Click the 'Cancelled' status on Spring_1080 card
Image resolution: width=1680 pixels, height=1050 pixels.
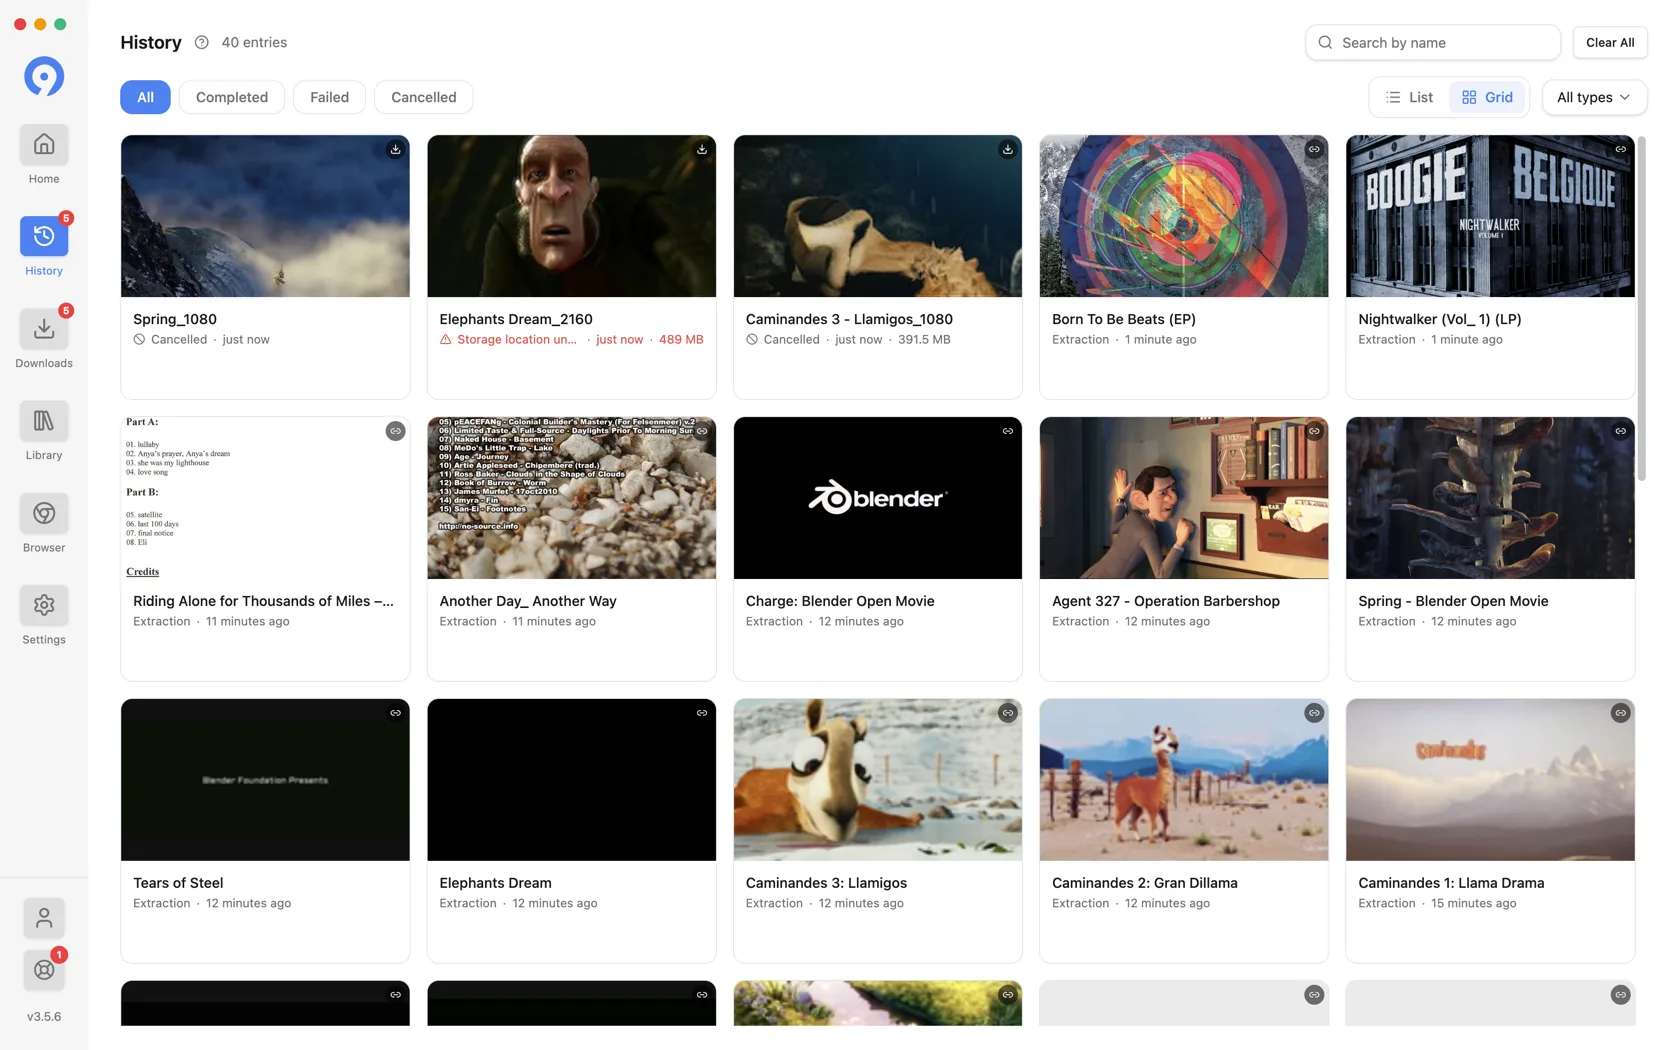pos(178,340)
